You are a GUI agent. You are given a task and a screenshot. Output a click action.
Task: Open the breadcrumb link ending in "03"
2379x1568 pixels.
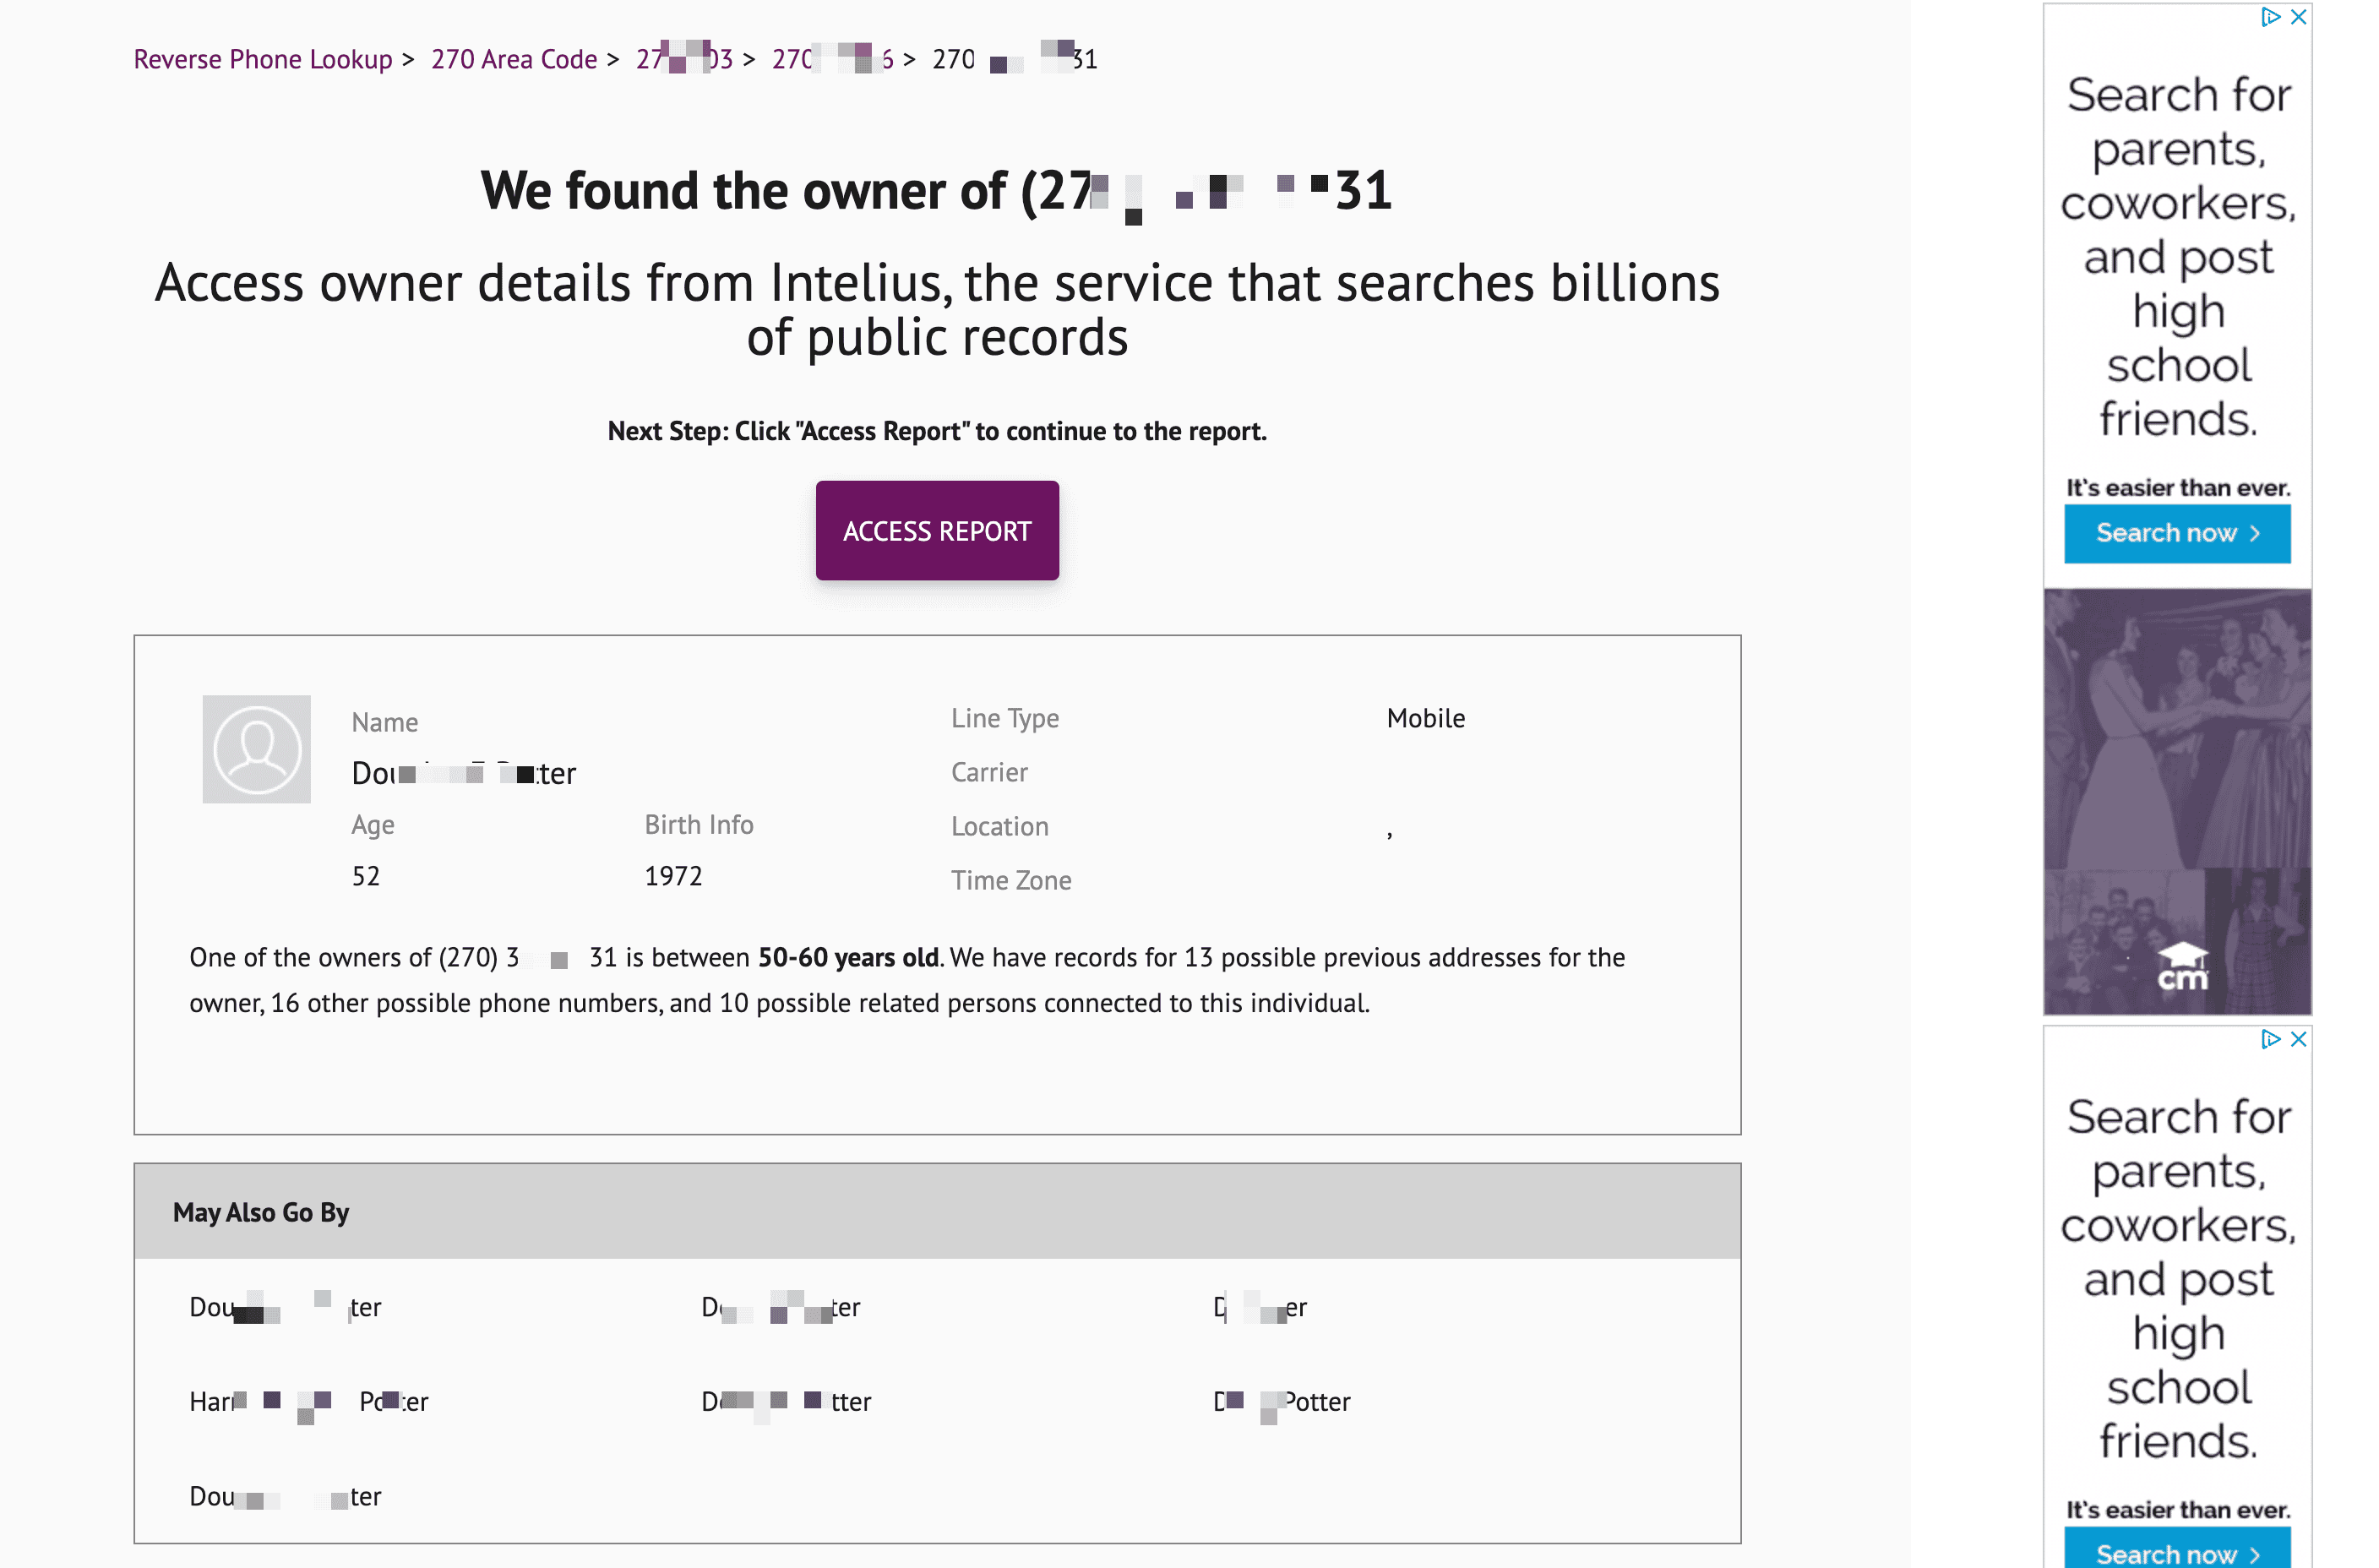(x=684, y=59)
